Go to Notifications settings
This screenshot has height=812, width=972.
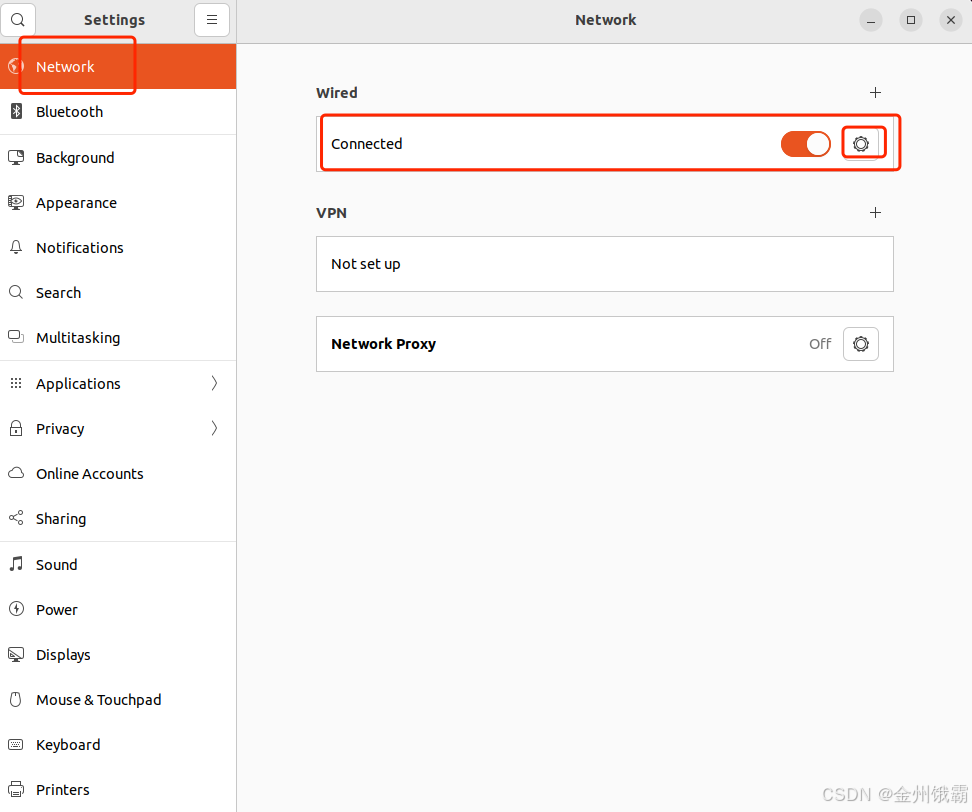tap(118, 248)
